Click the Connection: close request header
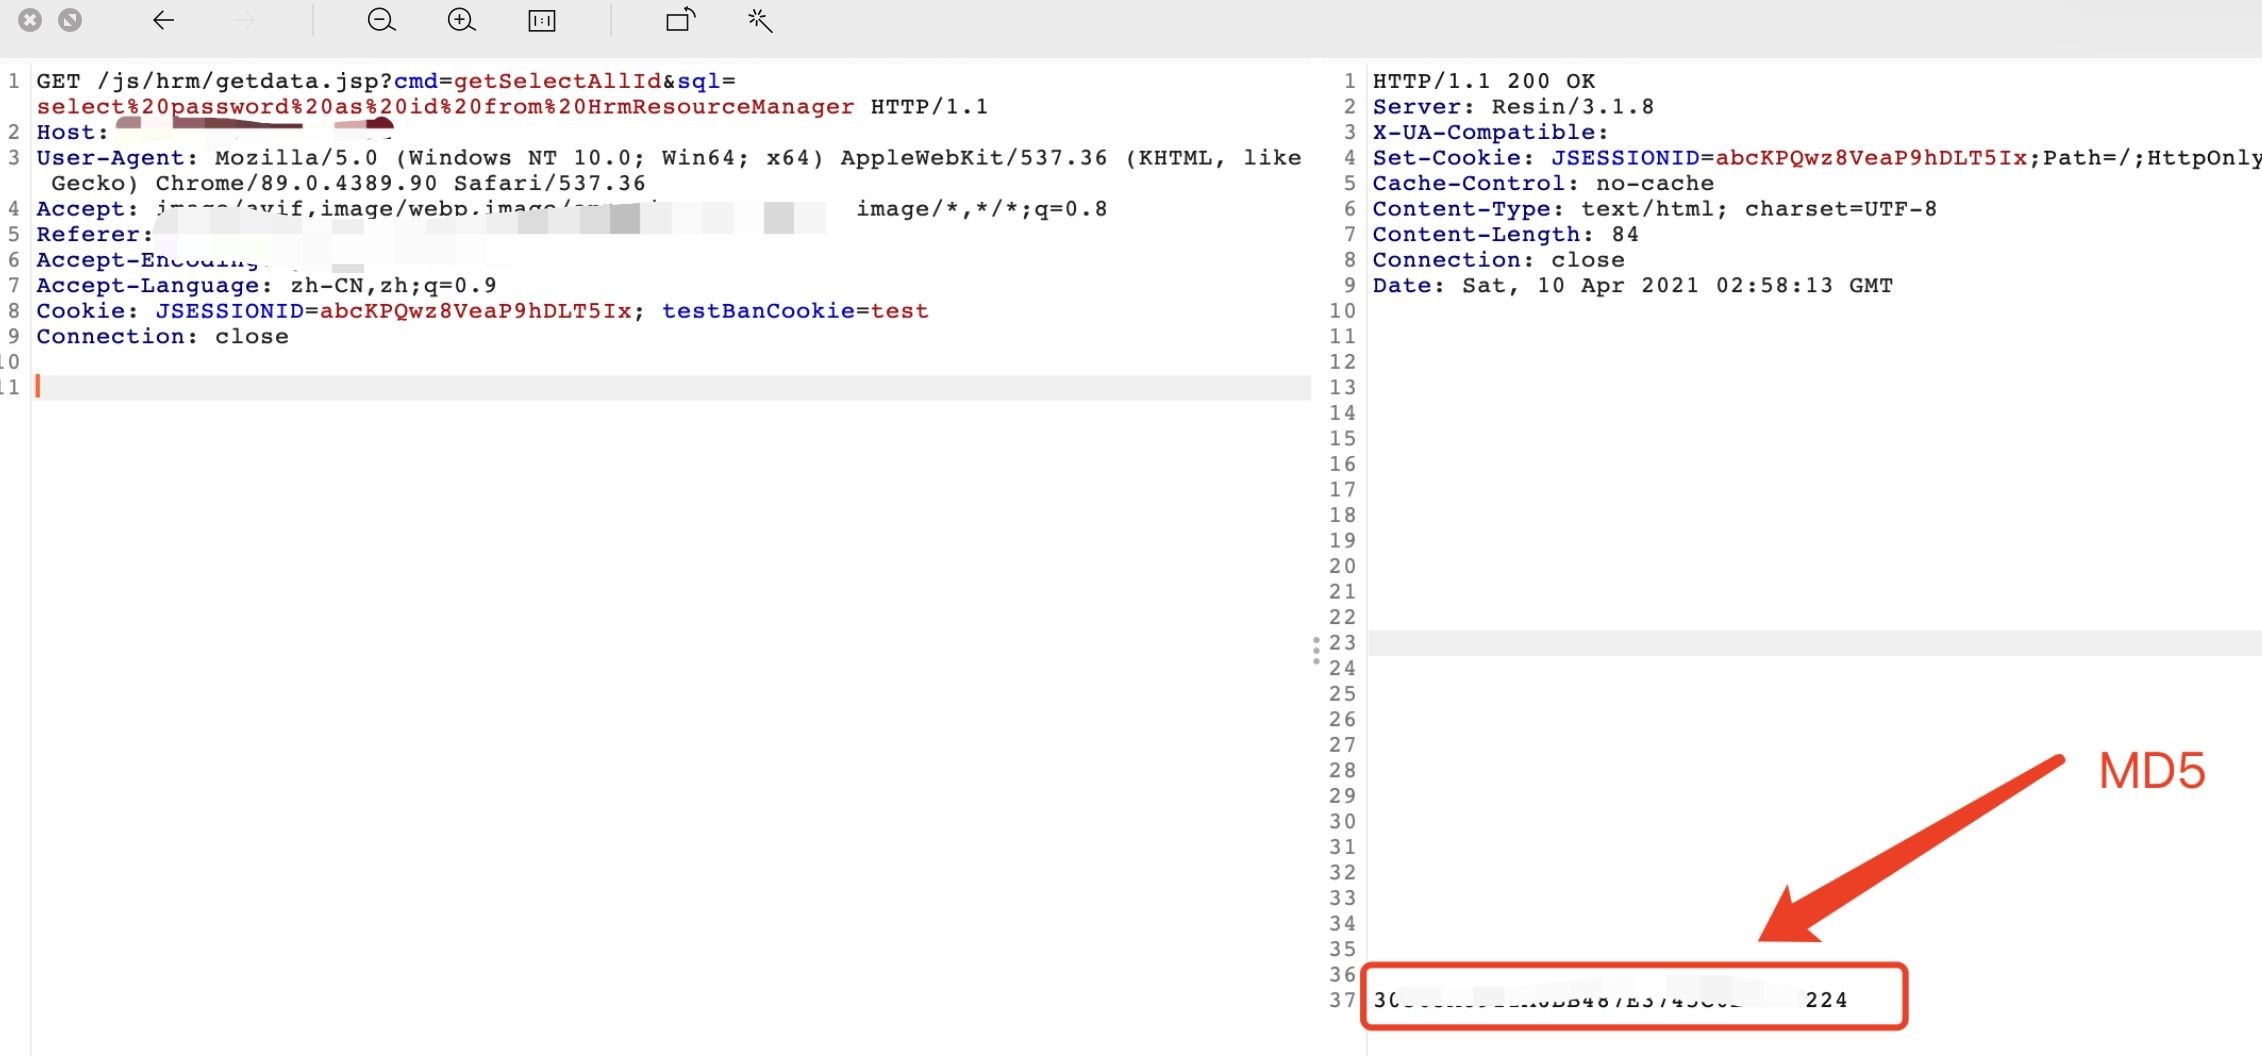This screenshot has height=1056, width=2262. [x=162, y=337]
